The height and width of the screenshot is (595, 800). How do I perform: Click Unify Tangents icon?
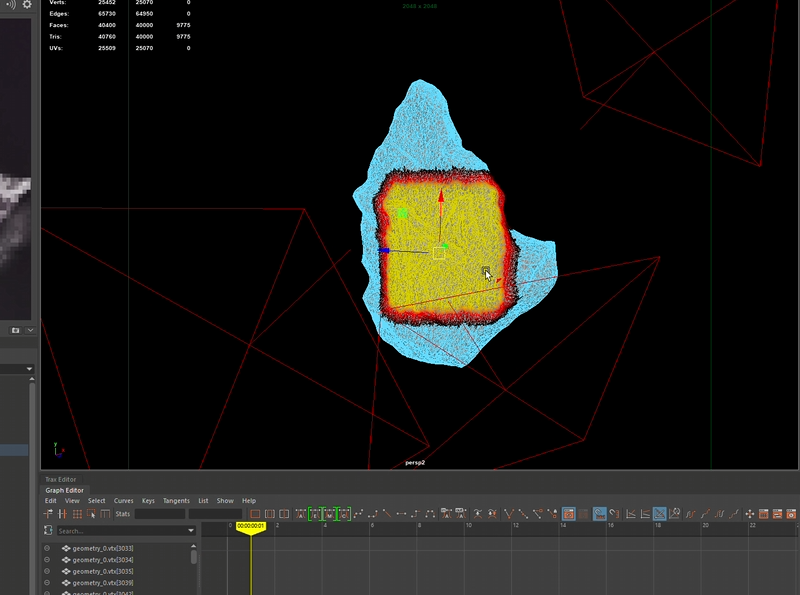(x=523, y=514)
